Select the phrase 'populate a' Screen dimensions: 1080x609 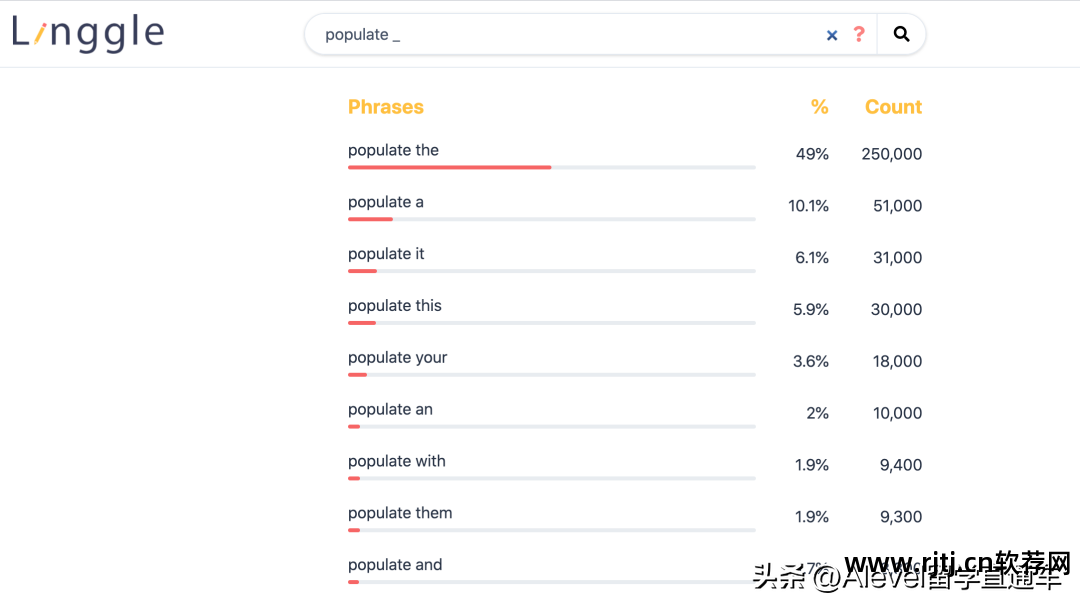(384, 202)
